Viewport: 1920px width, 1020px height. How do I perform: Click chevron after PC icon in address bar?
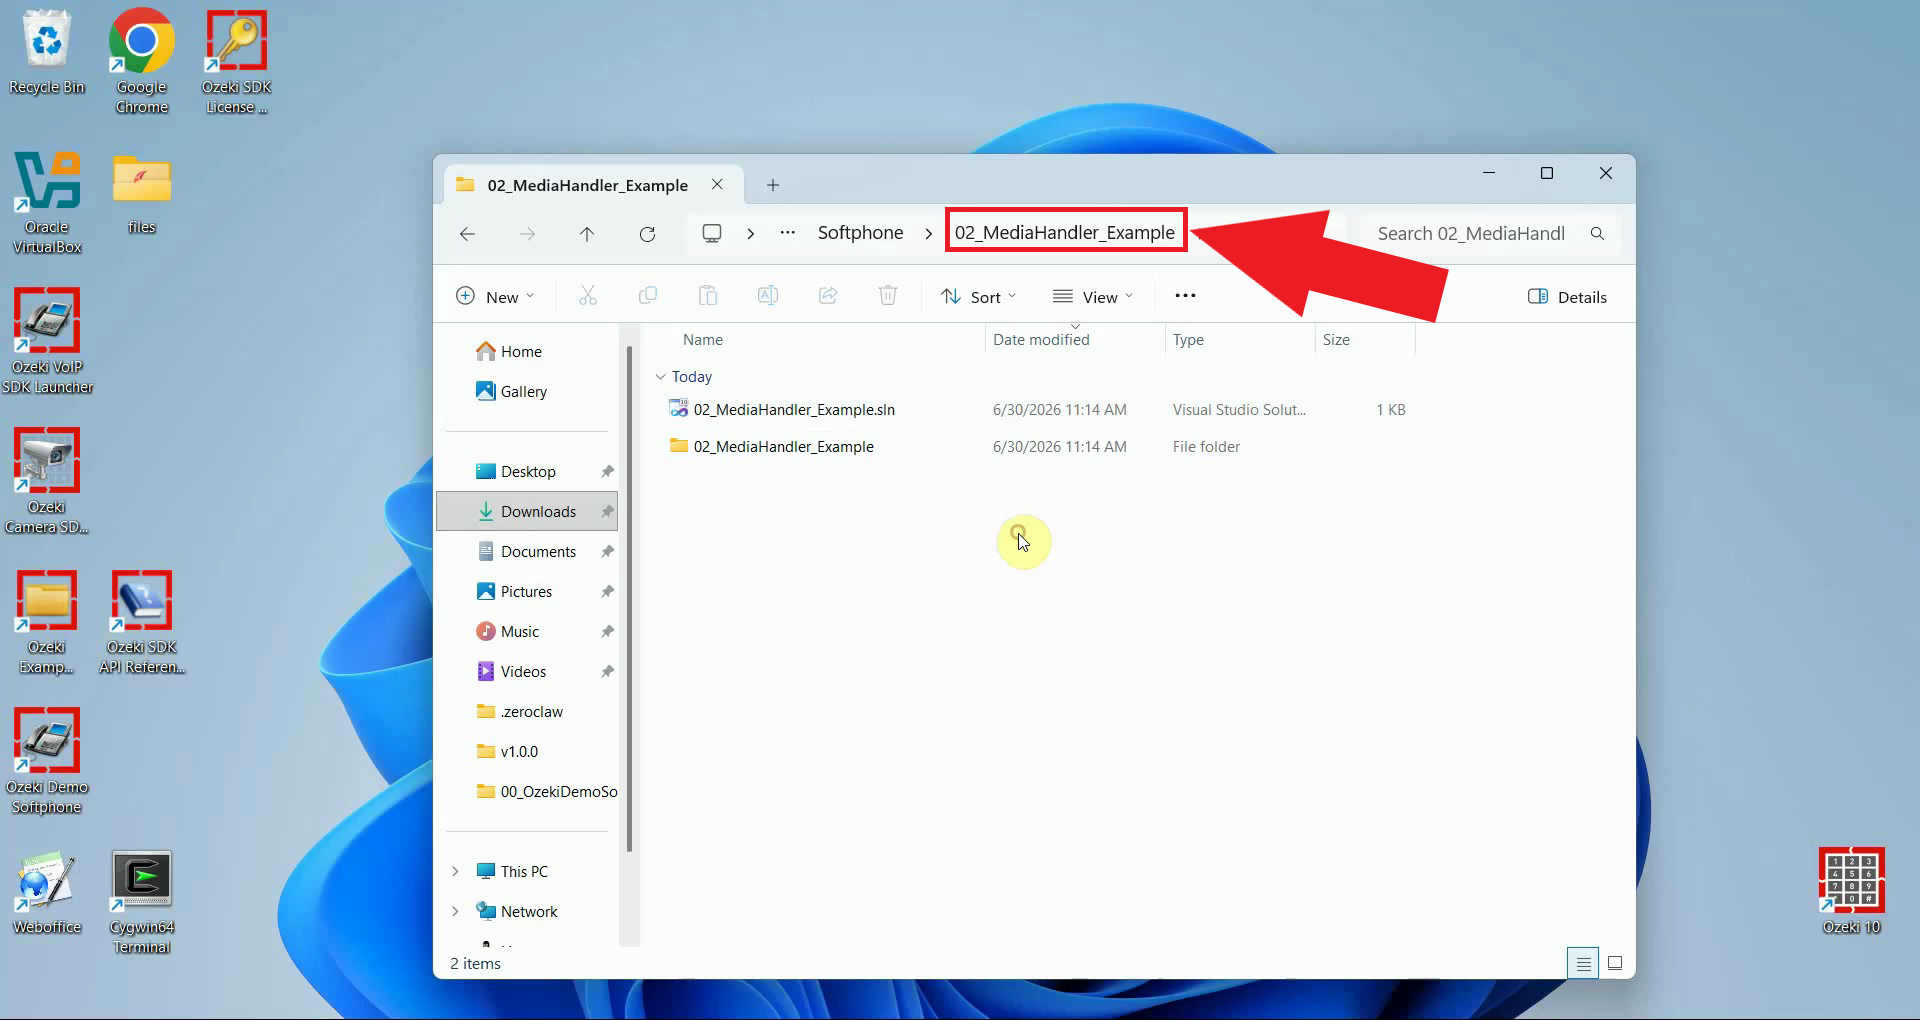[750, 233]
